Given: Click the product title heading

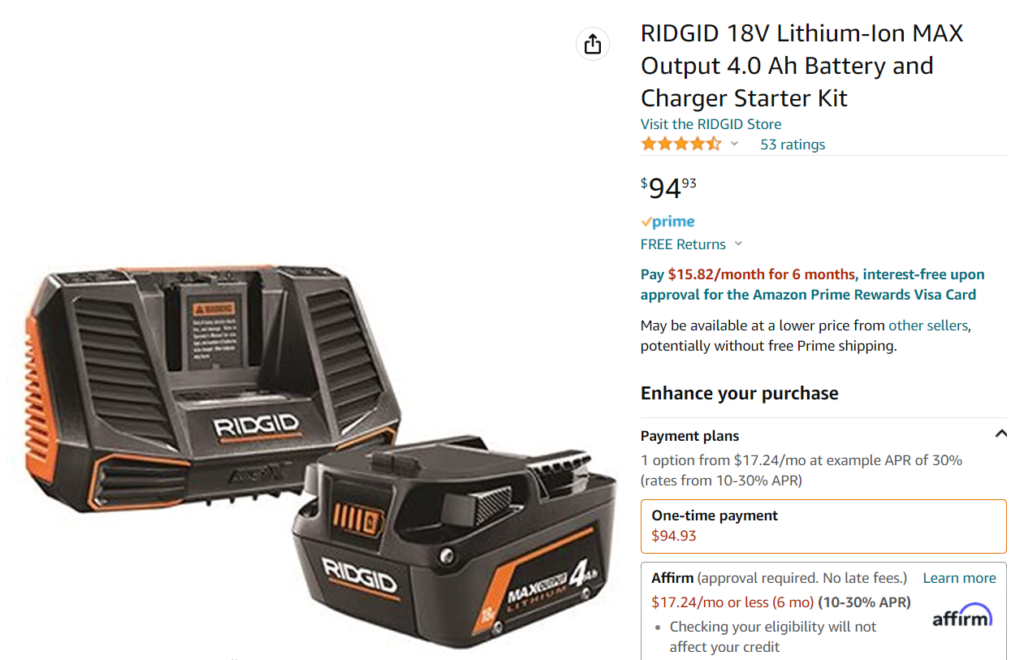Looking at the screenshot, I should 802,65.
